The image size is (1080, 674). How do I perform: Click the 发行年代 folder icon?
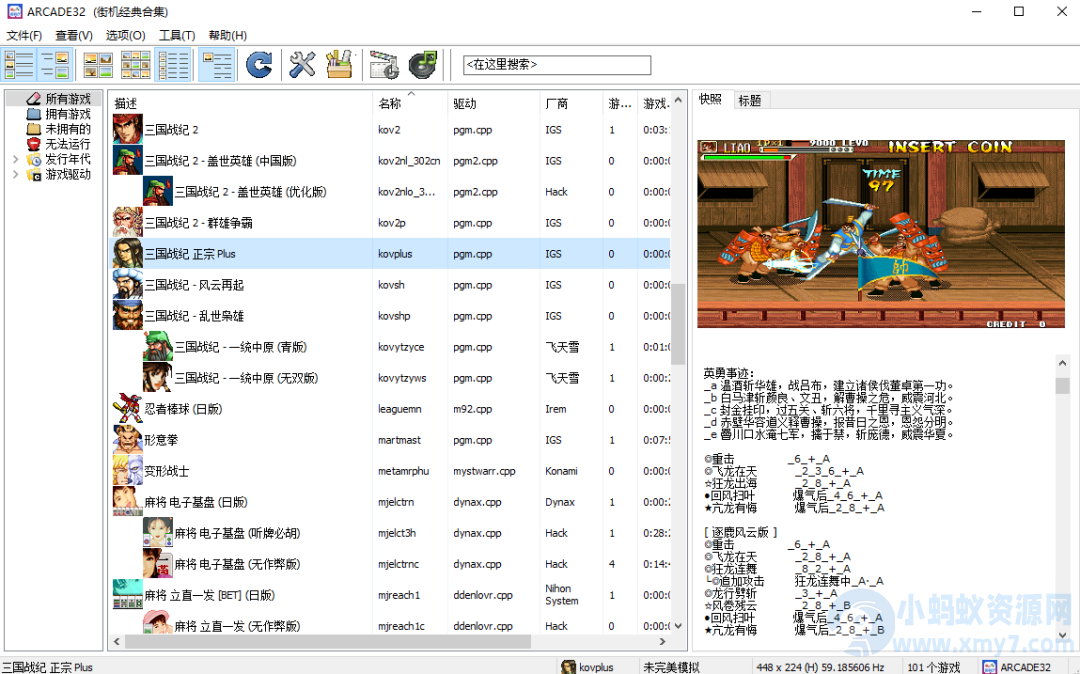[34, 160]
